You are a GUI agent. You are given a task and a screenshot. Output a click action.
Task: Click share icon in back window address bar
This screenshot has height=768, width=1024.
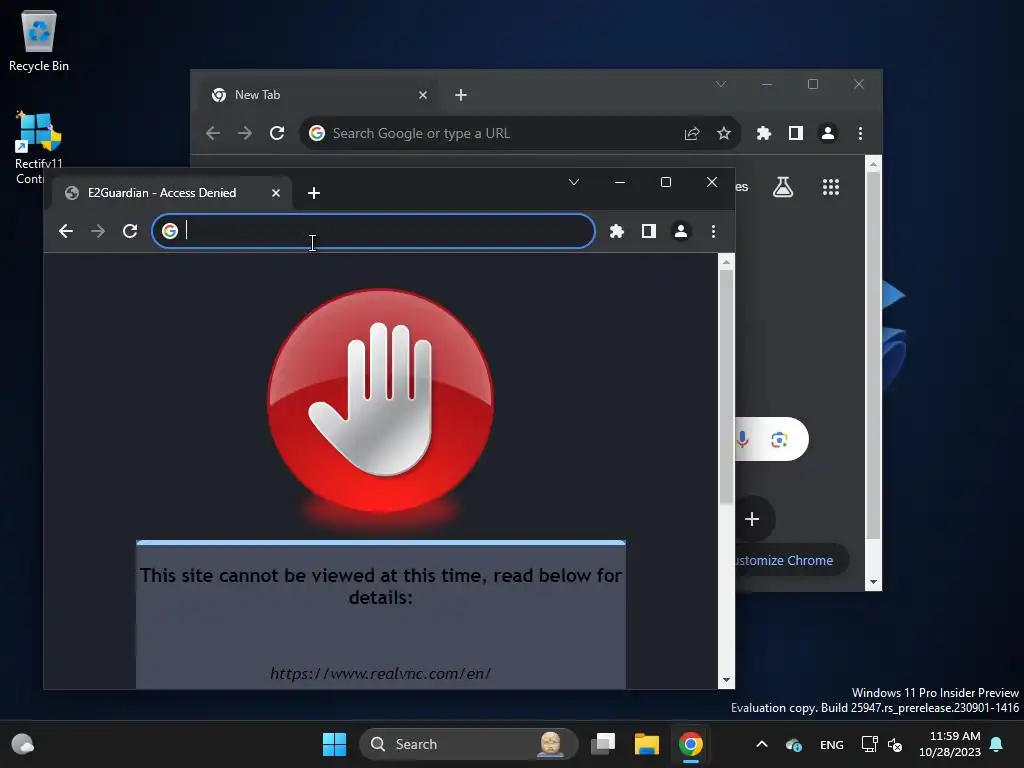click(x=692, y=134)
